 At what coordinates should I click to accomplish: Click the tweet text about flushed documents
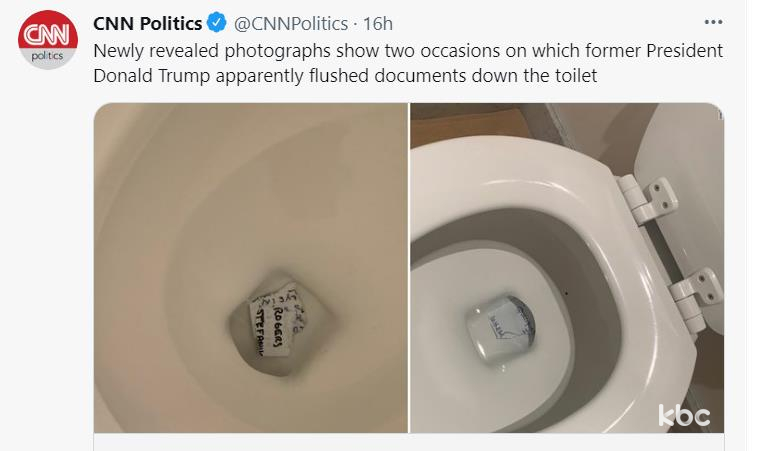coord(408,63)
